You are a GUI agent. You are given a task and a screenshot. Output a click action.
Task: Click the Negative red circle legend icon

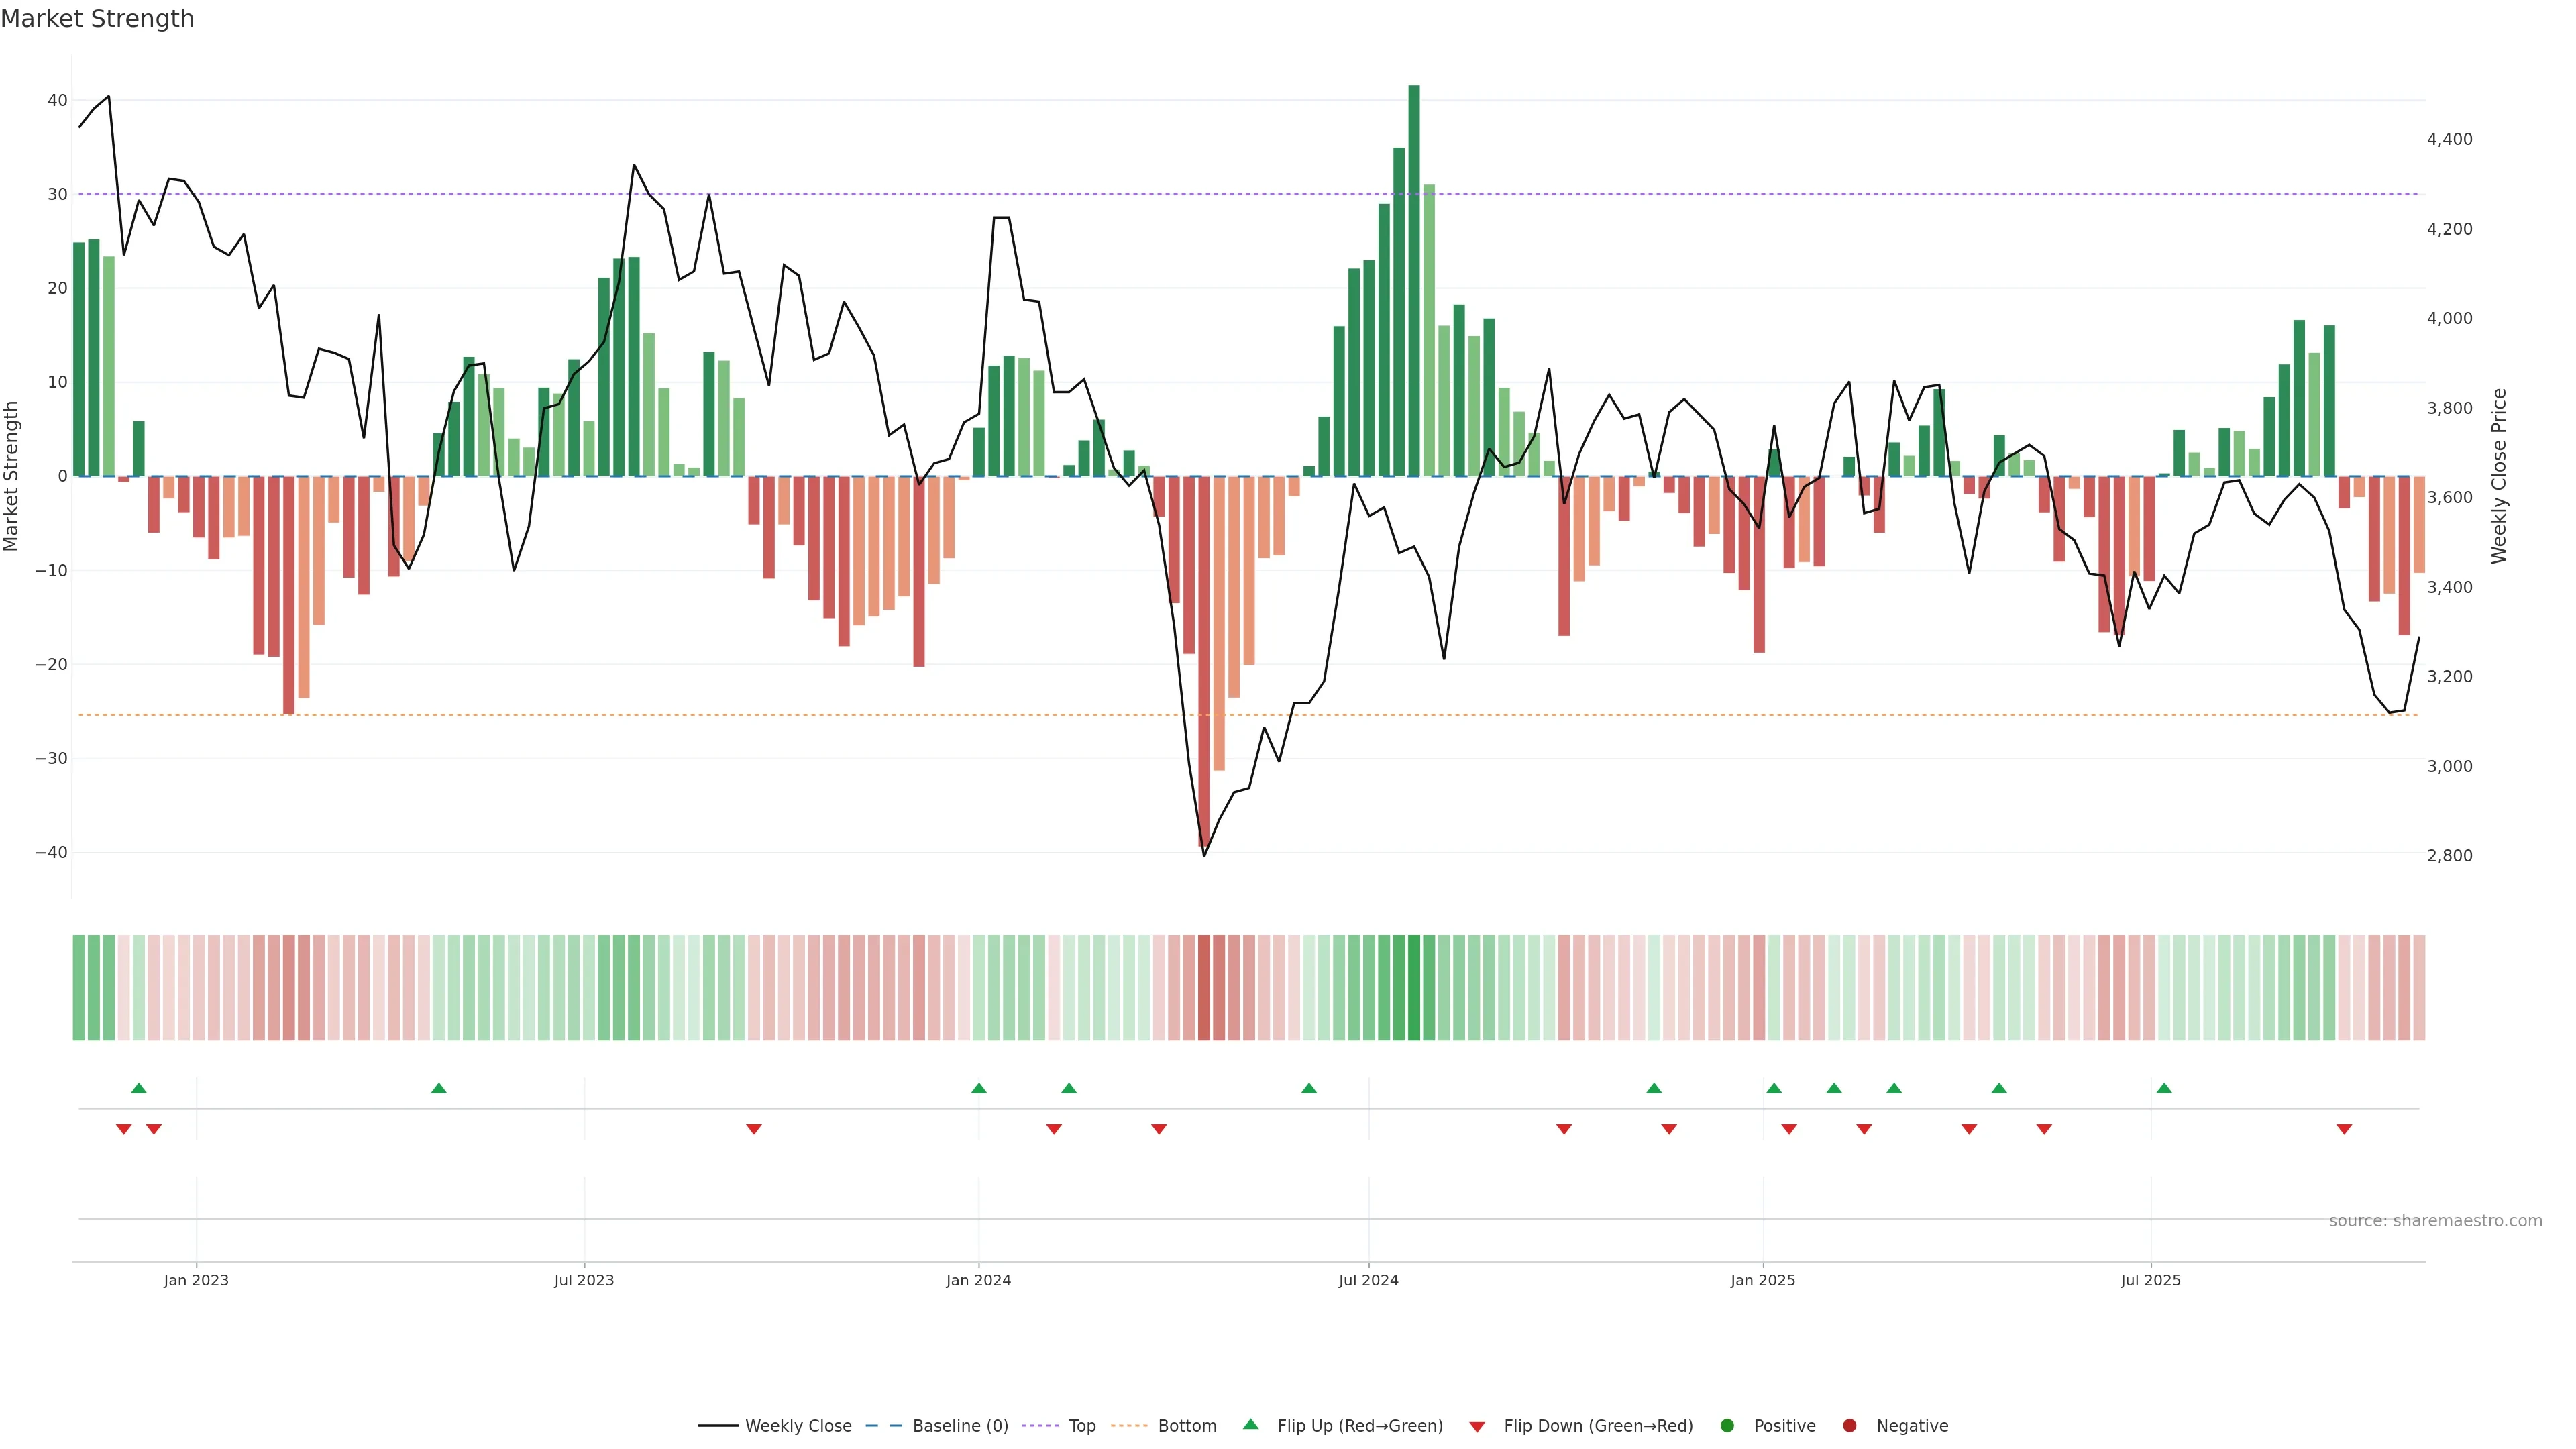click(1849, 1426)
